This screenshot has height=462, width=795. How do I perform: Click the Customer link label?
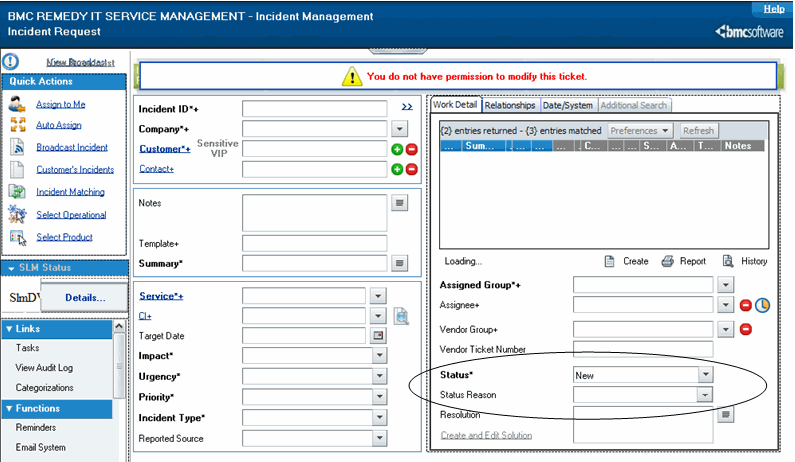click(165, 149)
